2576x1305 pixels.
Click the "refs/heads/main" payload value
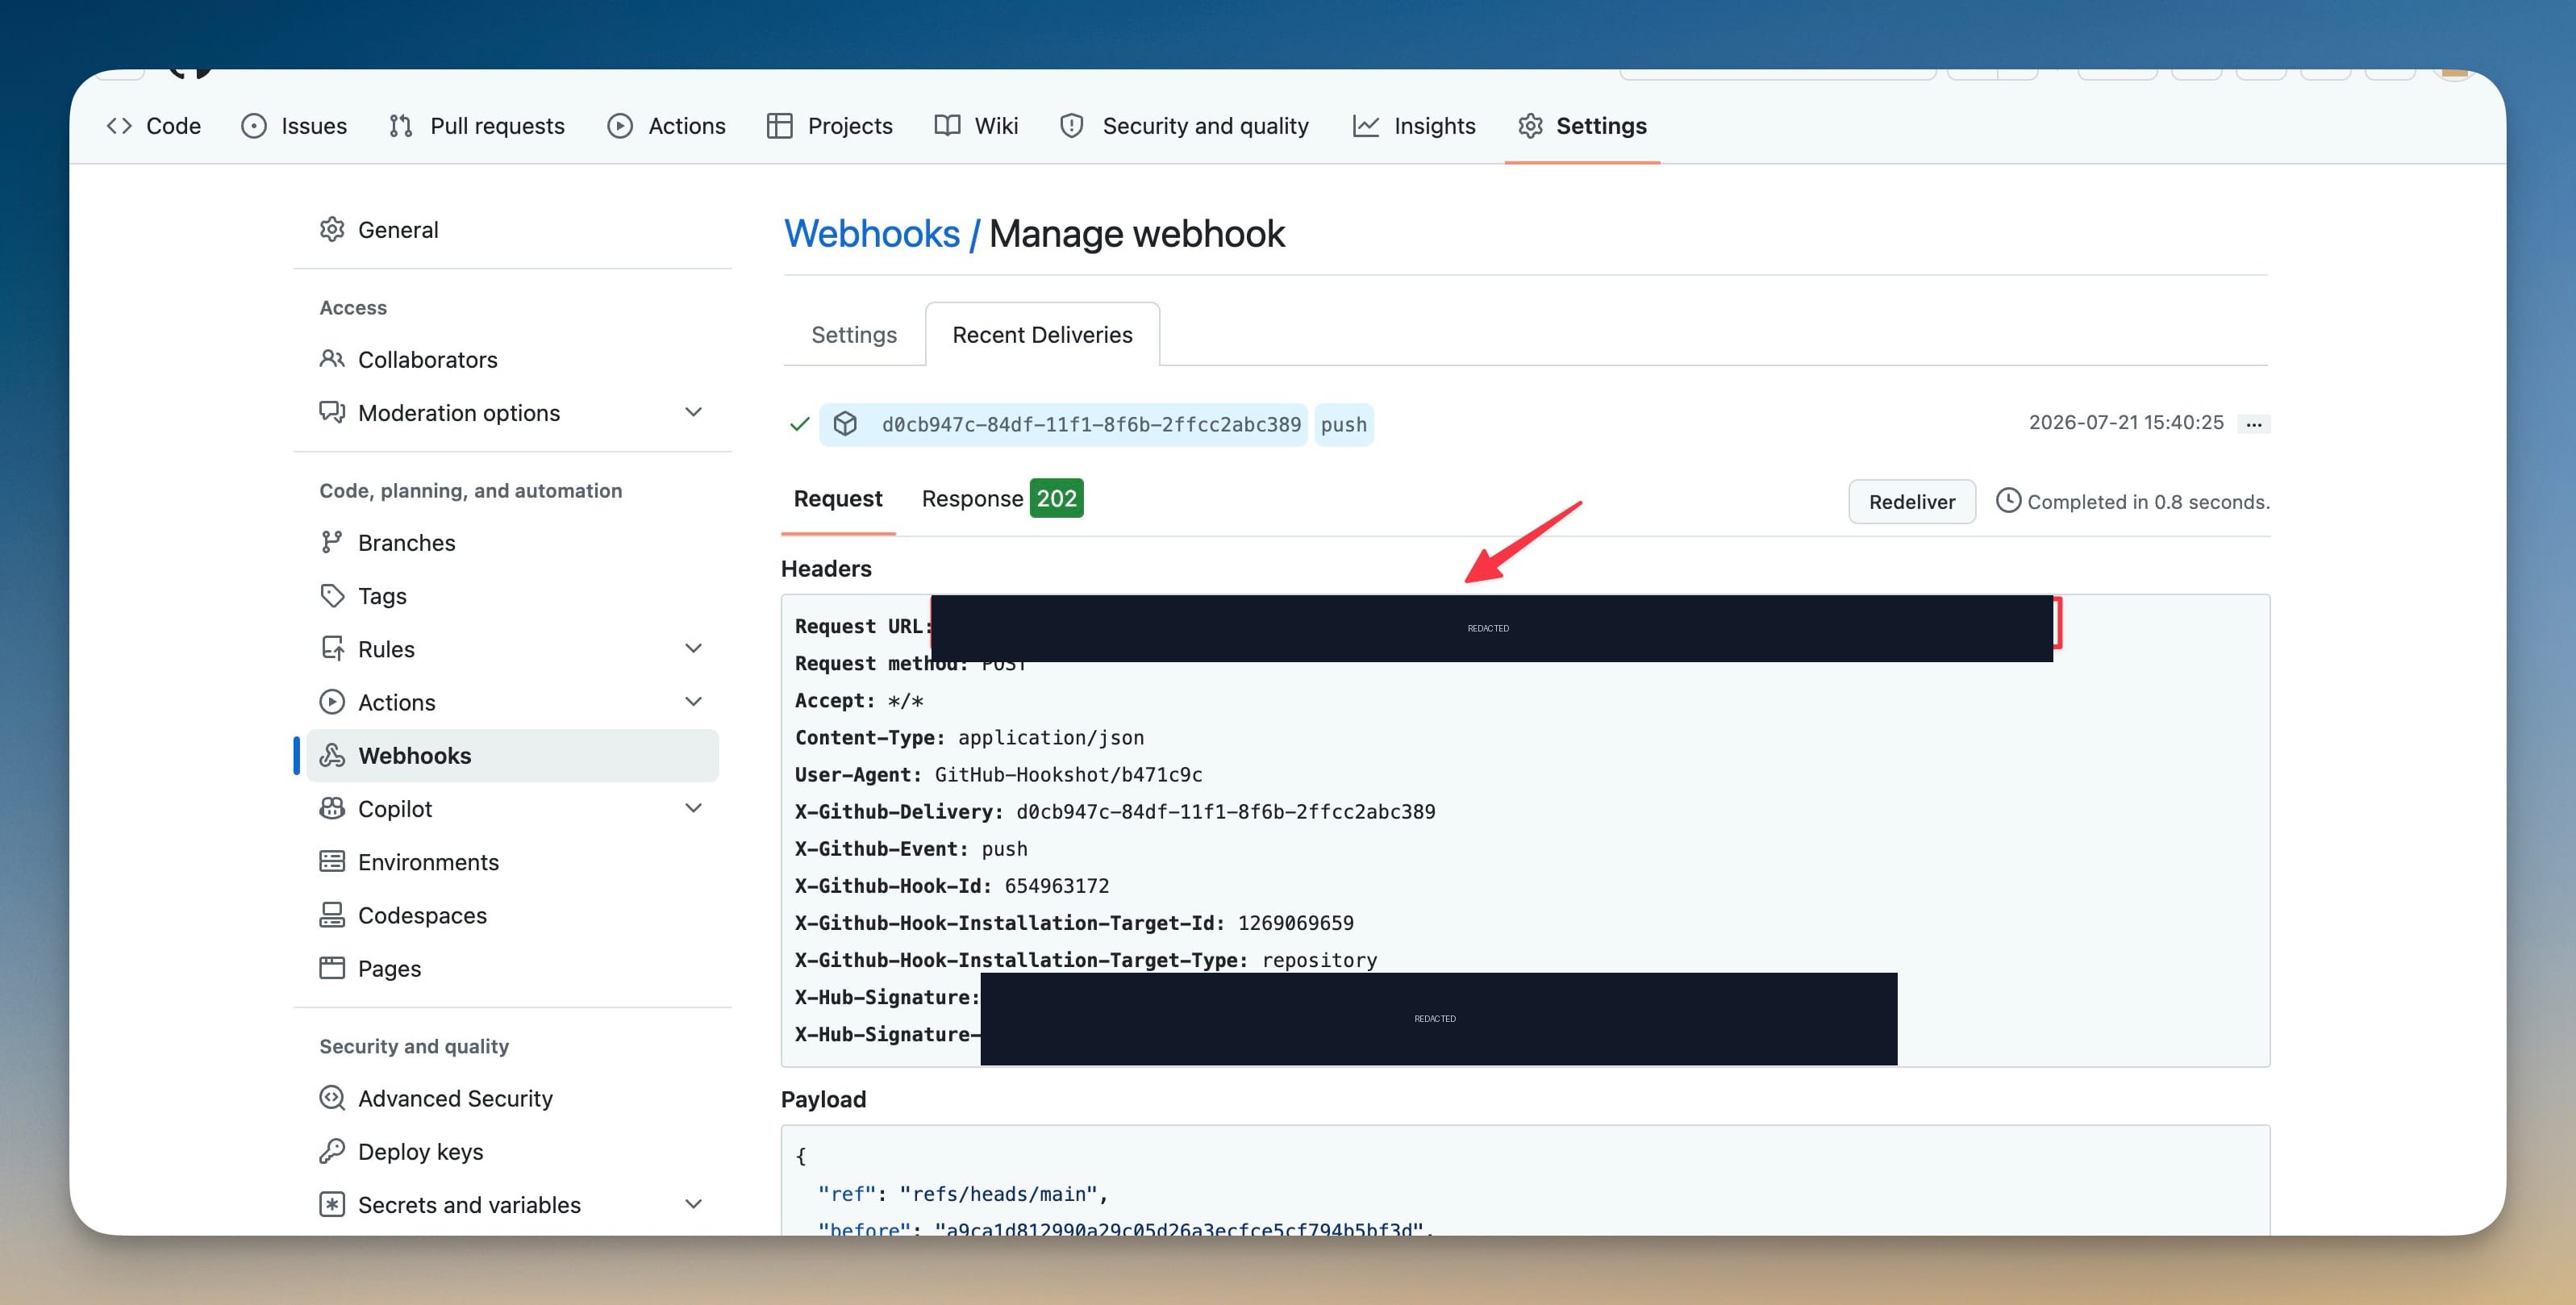pos(999,1194)
